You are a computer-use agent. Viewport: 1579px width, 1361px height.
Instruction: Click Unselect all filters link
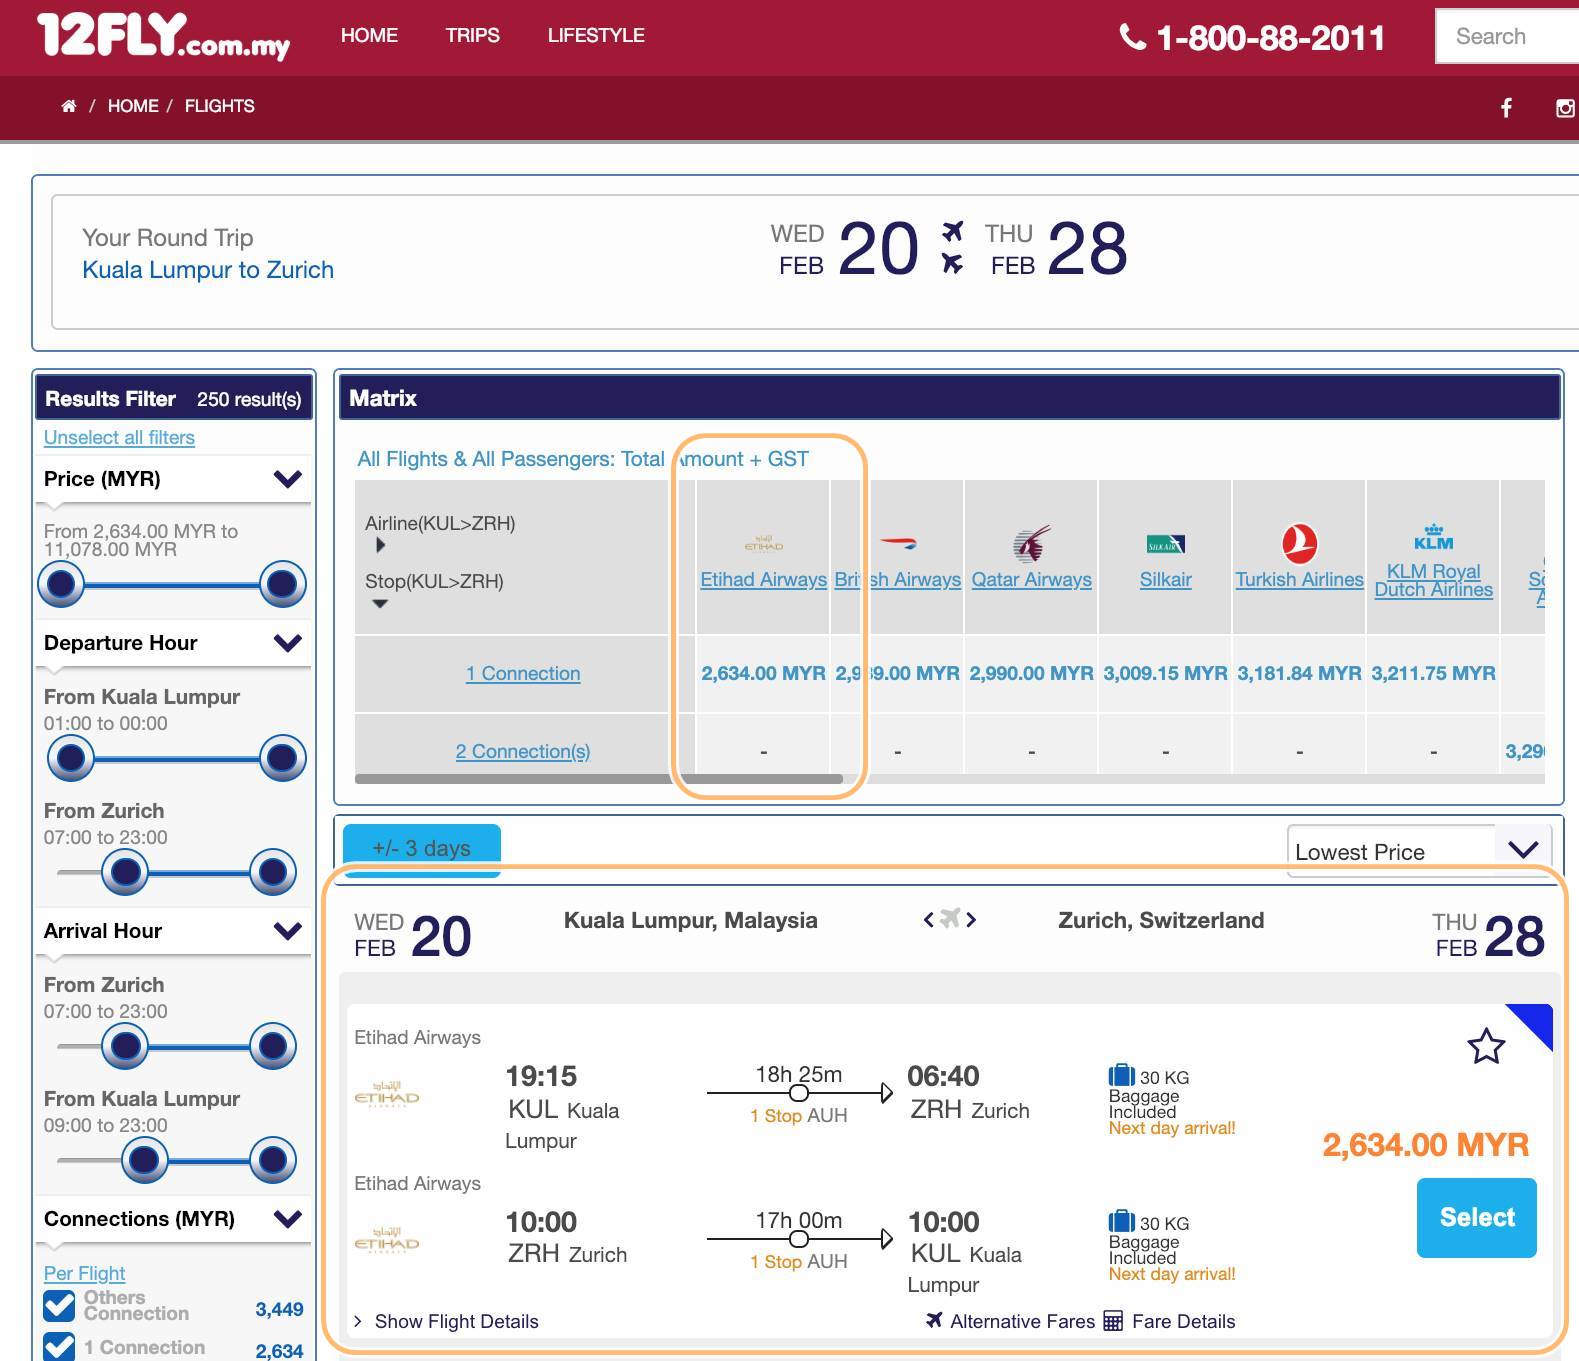[119, 437]
